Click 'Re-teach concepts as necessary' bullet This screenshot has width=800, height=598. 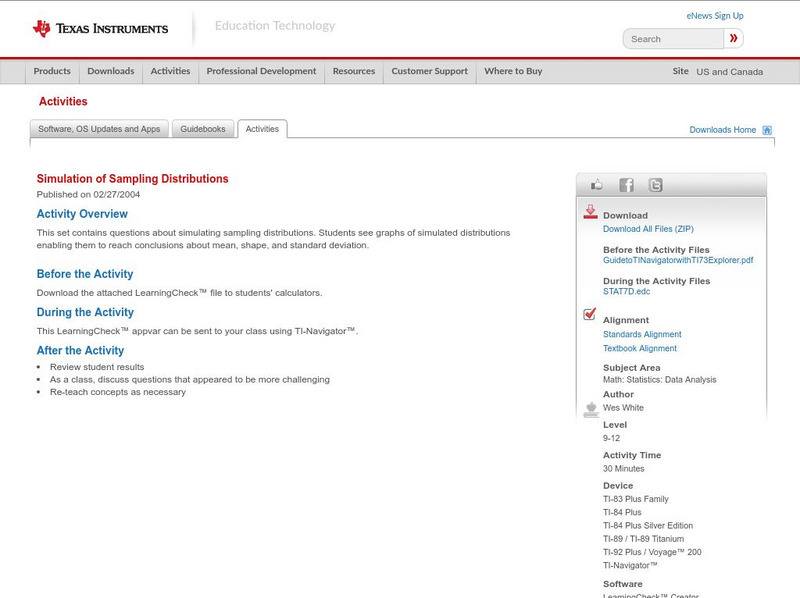click(x=118, y=392)
